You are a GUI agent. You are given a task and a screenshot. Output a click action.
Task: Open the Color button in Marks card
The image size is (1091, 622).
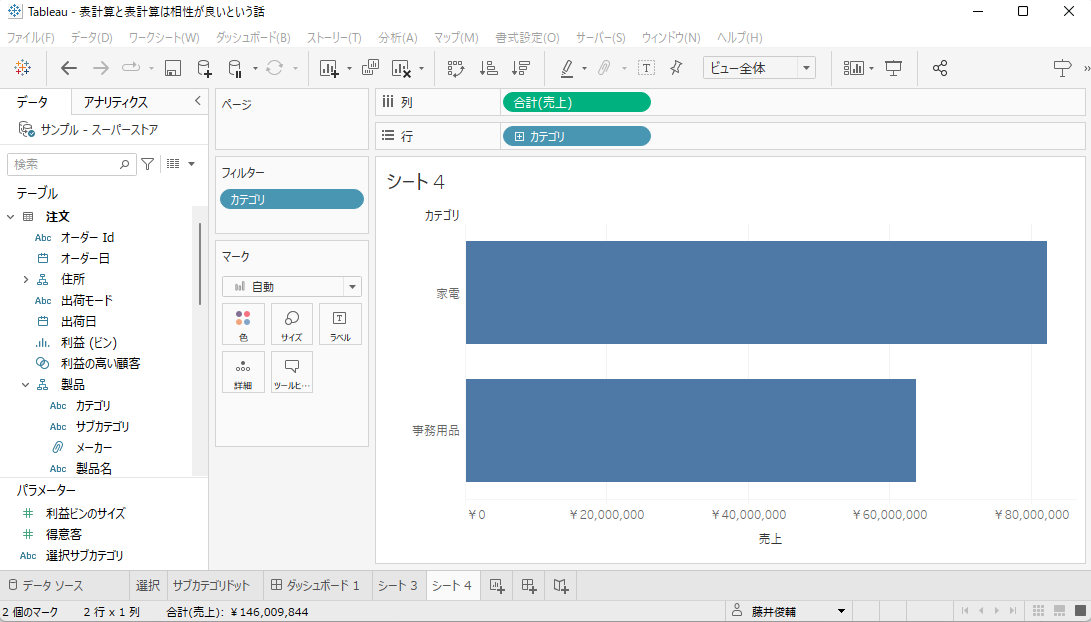click(243, 324)
